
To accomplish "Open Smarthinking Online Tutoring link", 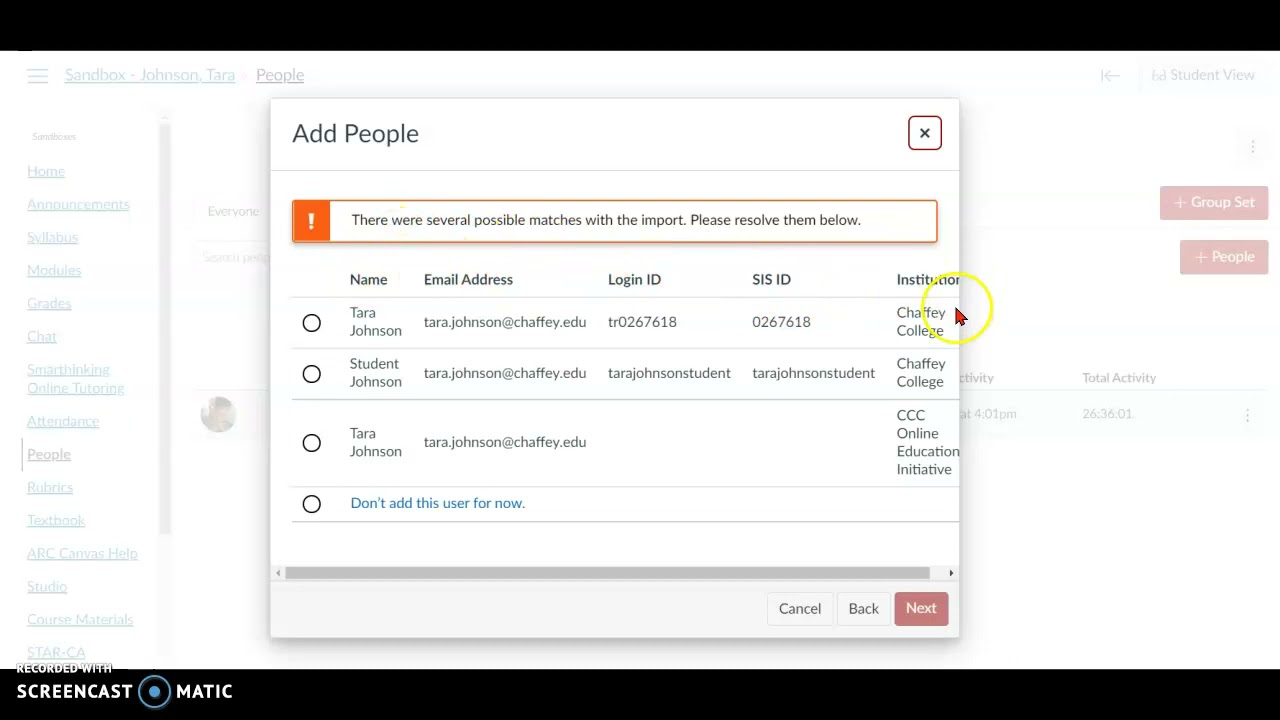I will pos(75,378).
